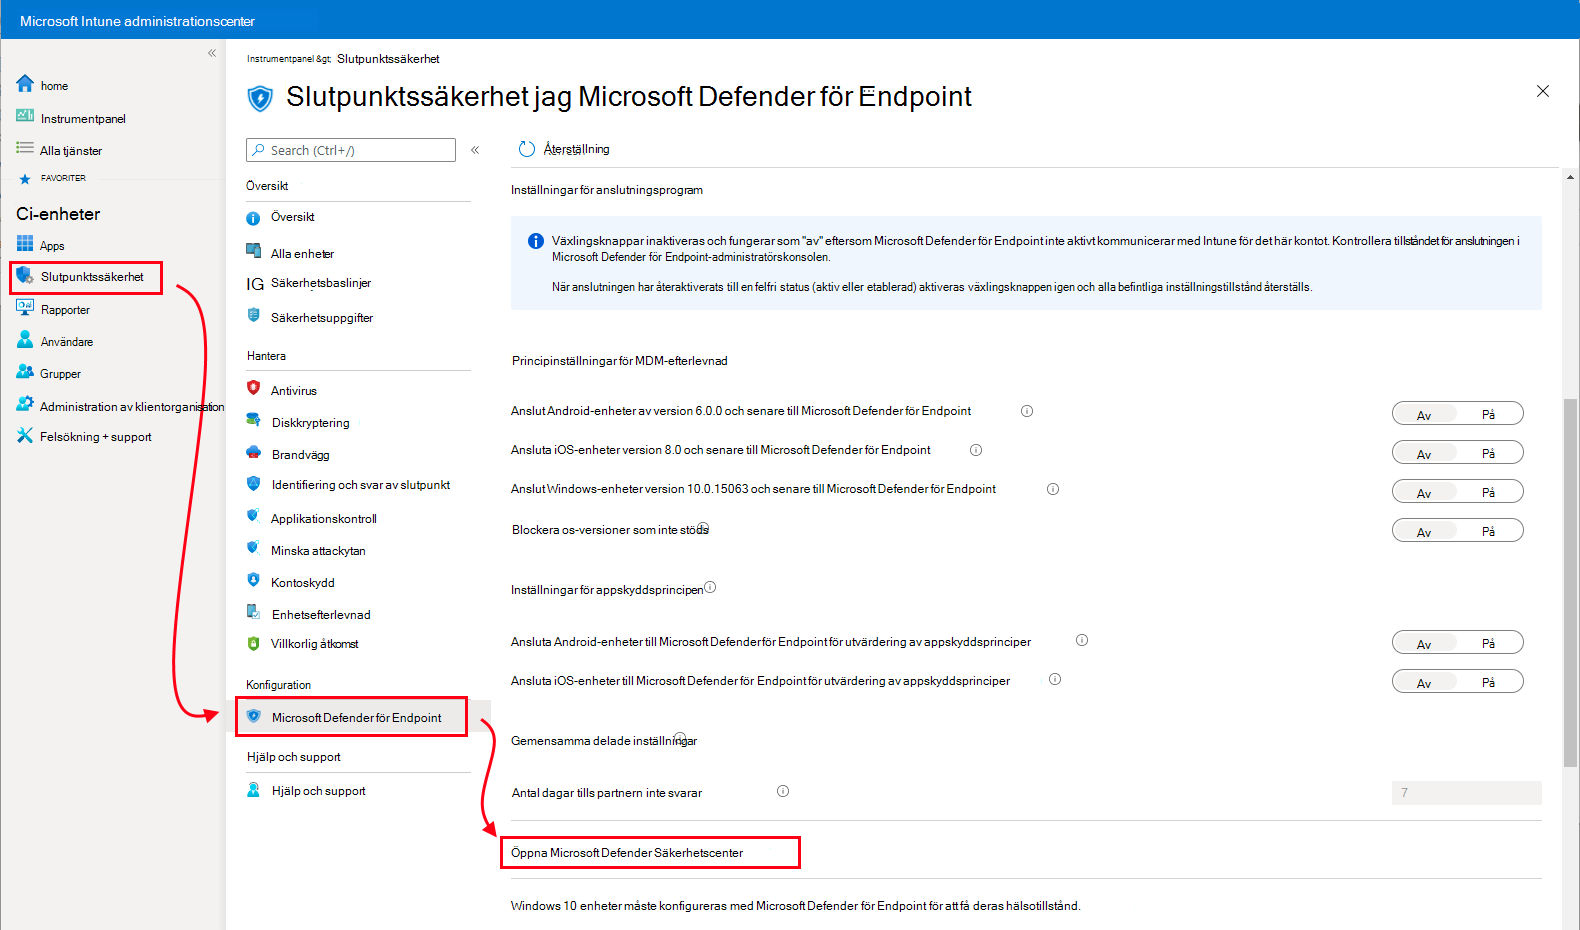Click the Enhetsefterlevnad icon
Screen dimensions: 1580x930
(x=253, y=612)
